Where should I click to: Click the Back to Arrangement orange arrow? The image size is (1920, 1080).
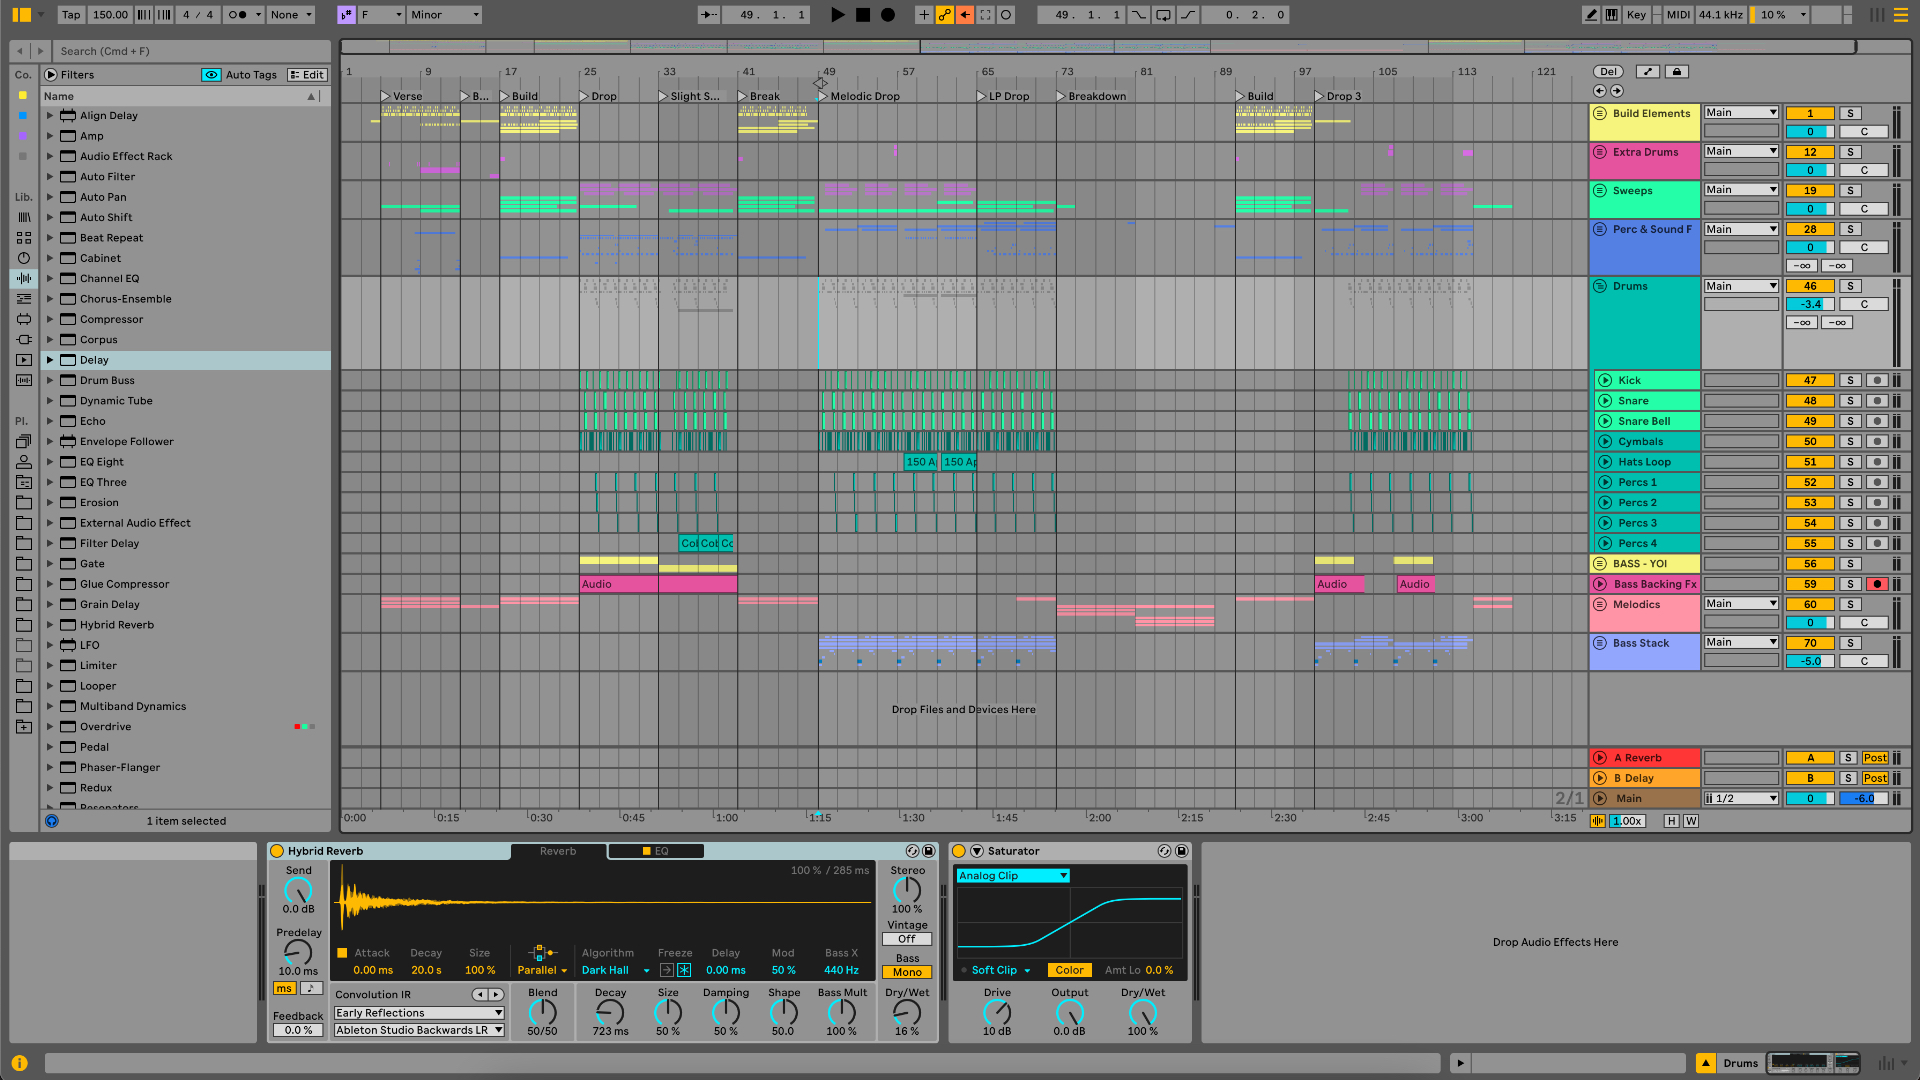(x=964, y=14)
